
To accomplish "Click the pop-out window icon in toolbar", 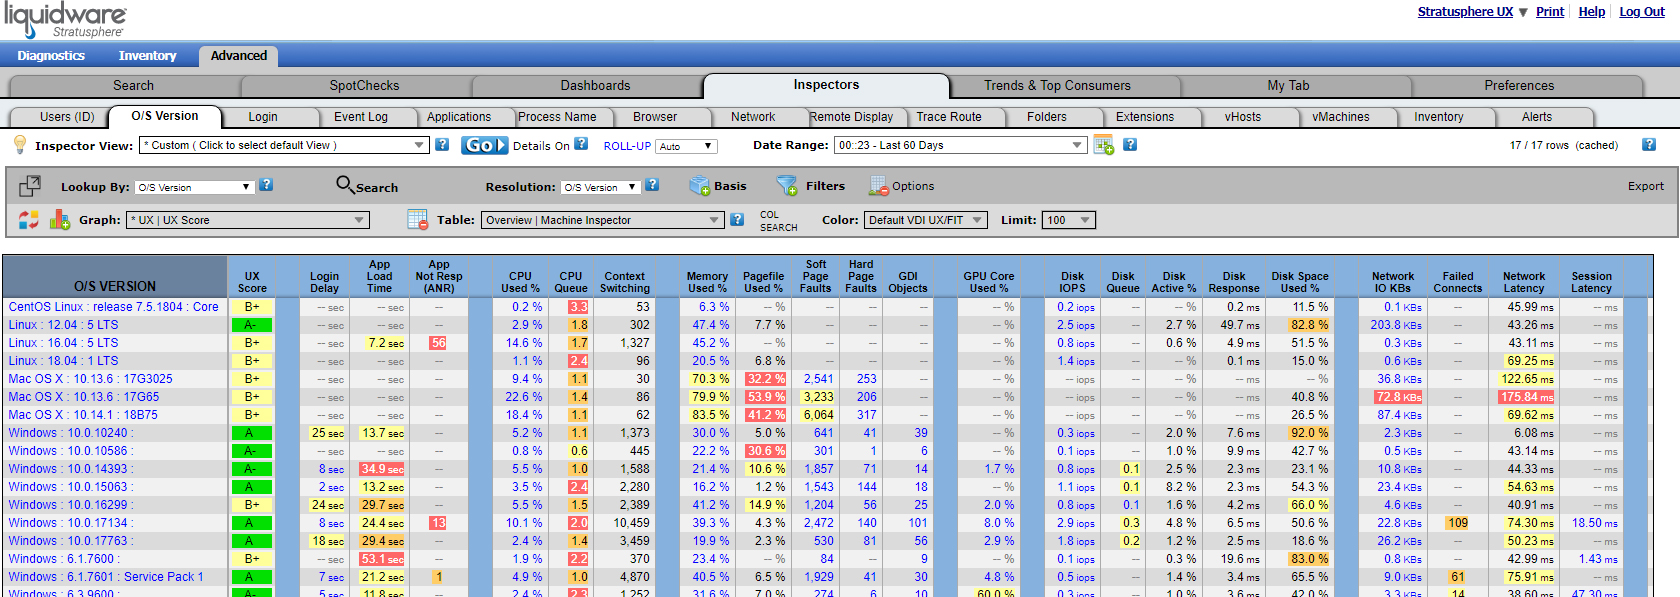I will coord(30,185).
